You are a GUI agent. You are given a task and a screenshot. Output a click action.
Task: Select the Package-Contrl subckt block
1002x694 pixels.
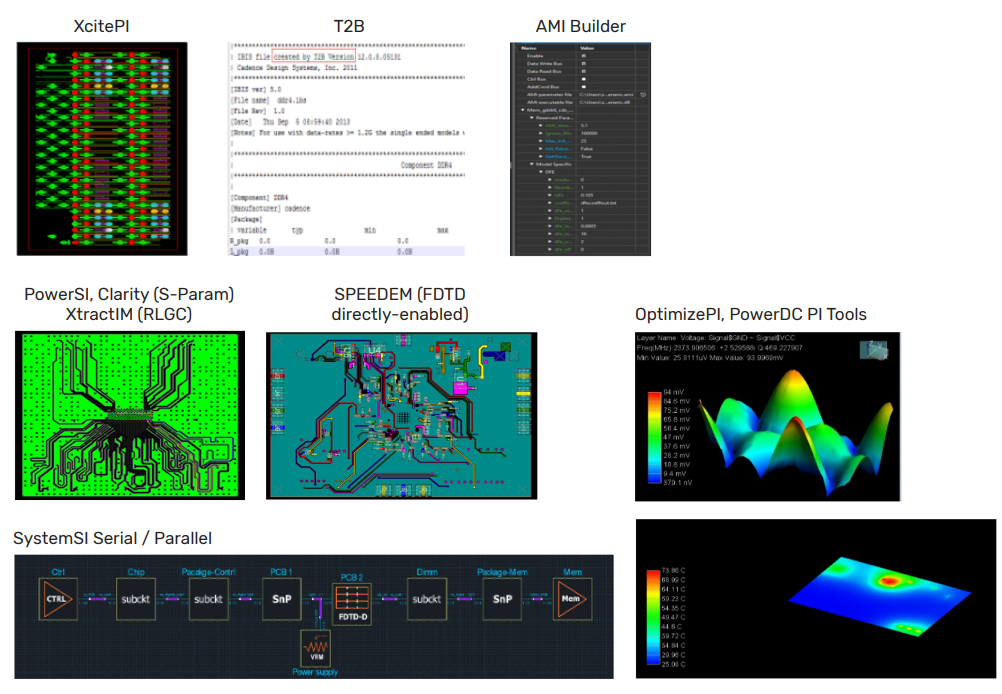tap(208, 599)
